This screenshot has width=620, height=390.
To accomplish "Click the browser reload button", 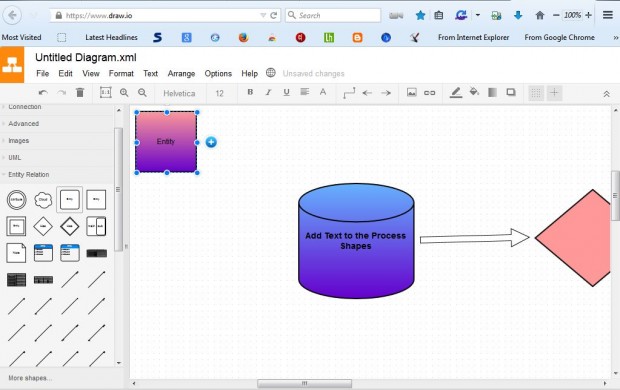I will (x=274, y=15).
